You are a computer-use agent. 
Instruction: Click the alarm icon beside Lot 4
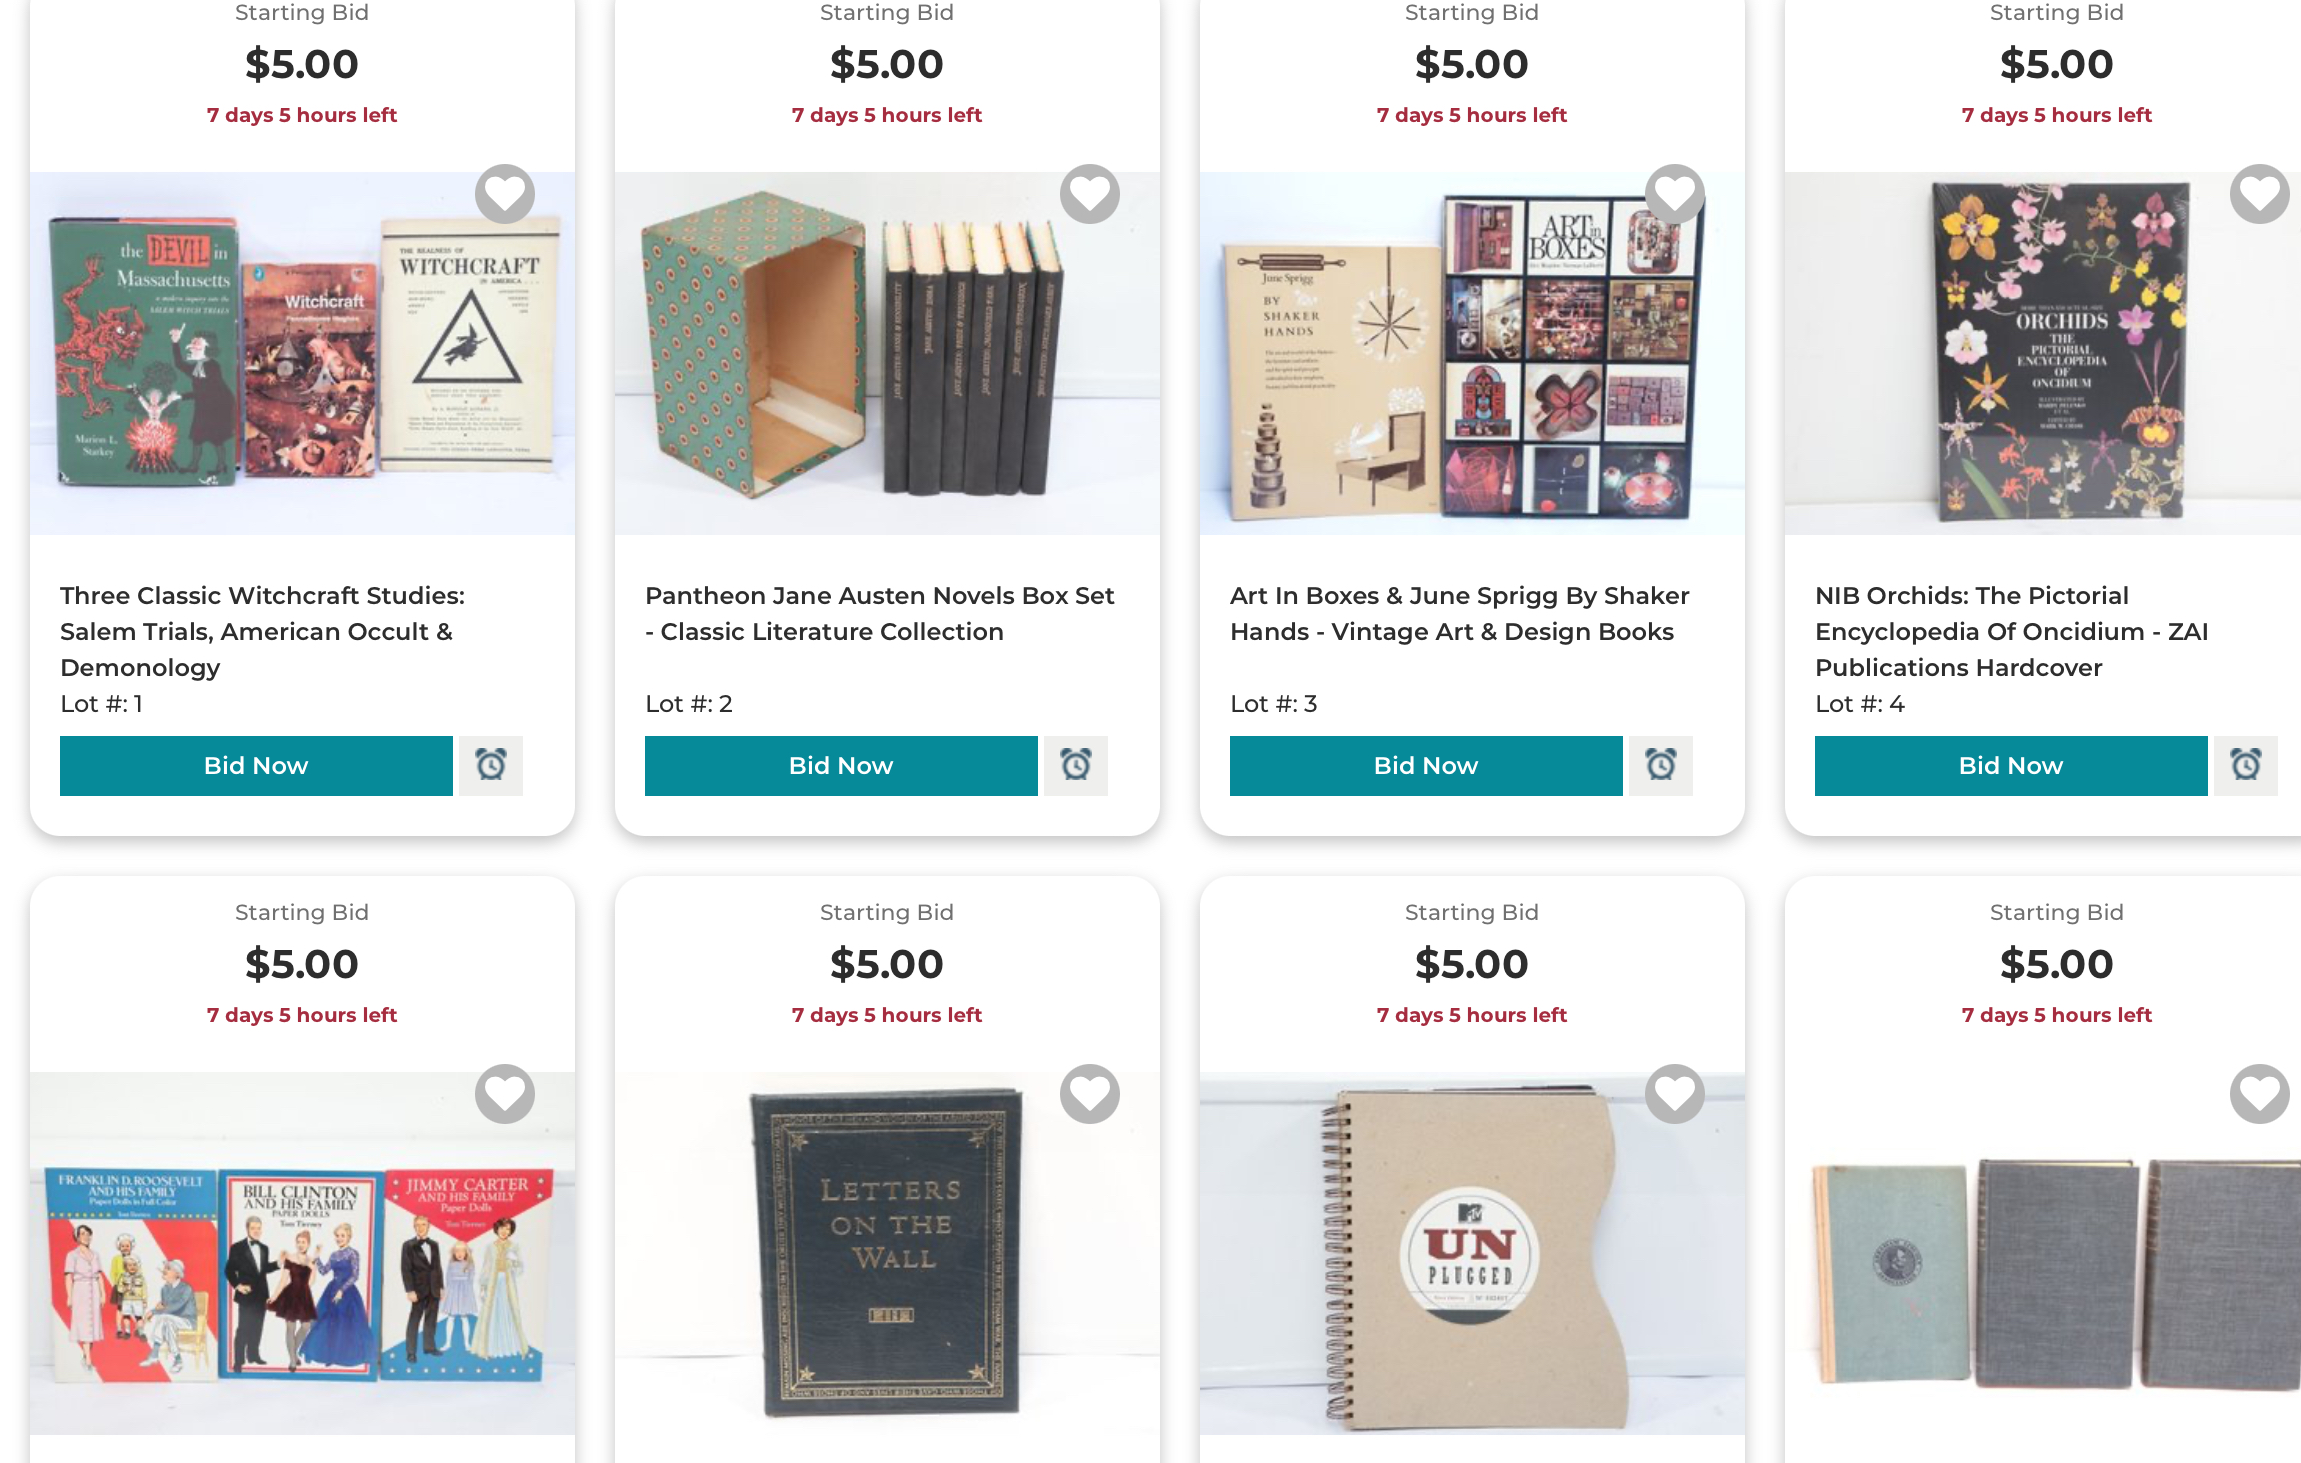pos(2245,766)
